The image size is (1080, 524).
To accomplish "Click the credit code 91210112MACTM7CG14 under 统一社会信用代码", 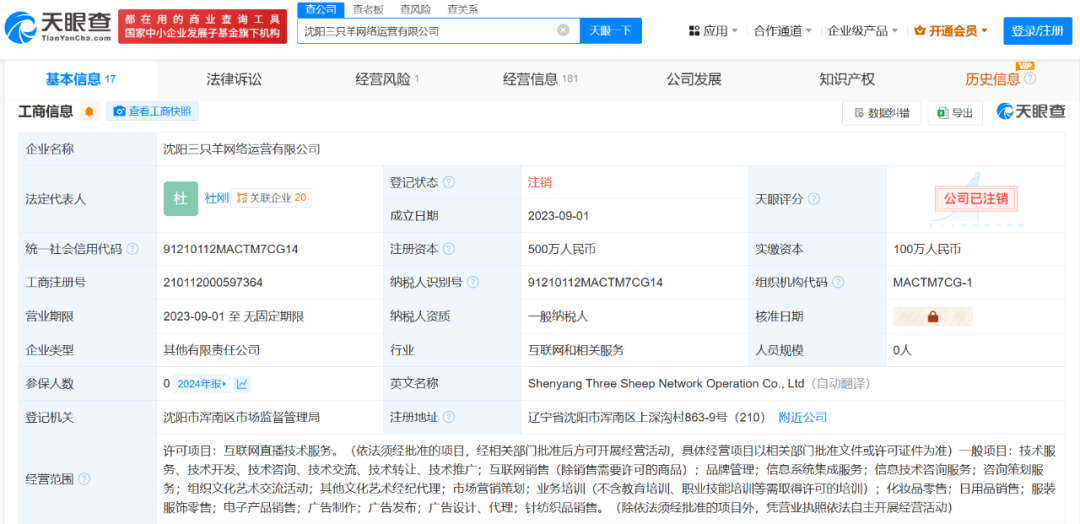I will 231,249.
